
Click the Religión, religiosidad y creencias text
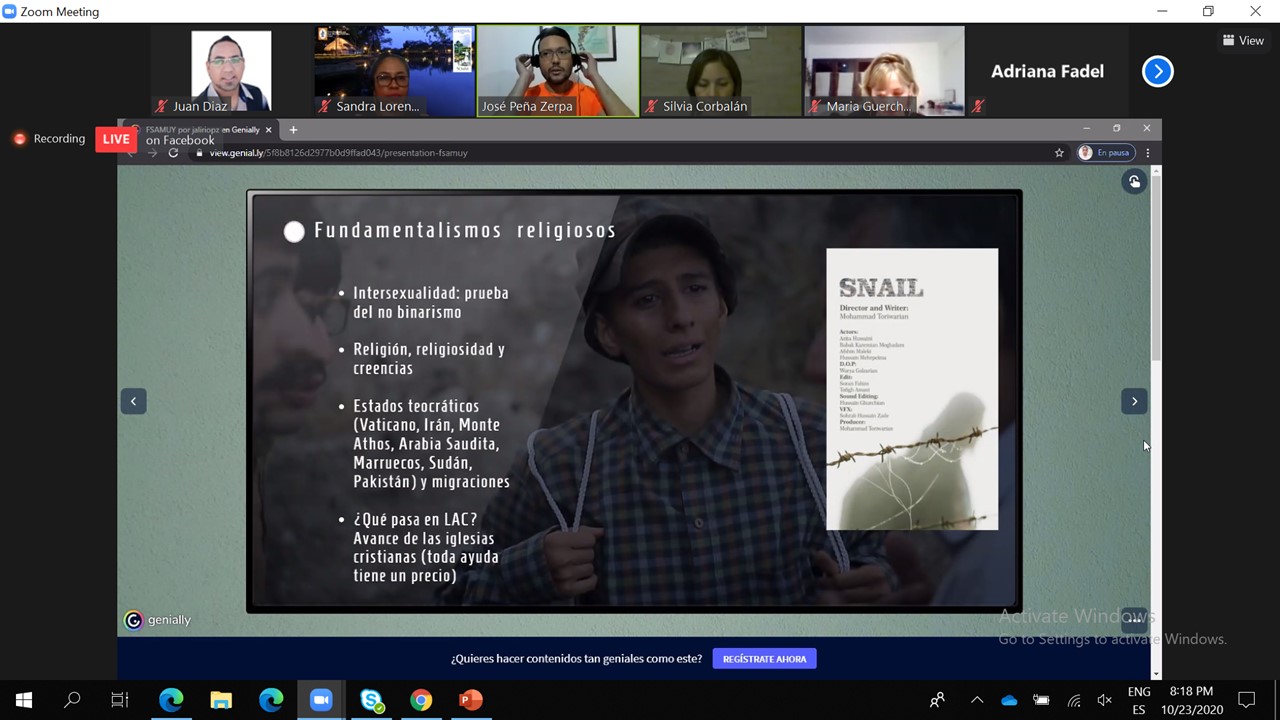429,358
